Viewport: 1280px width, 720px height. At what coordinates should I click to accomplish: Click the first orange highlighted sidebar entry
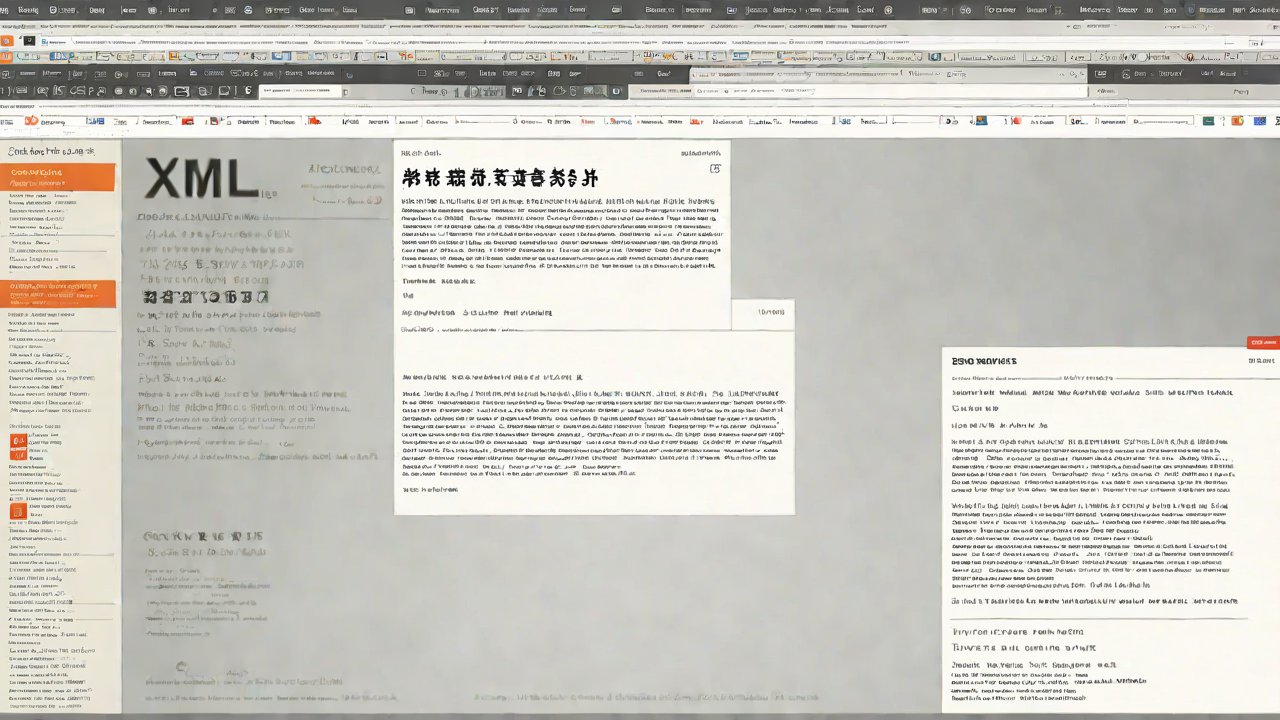(x=58, y=177)
